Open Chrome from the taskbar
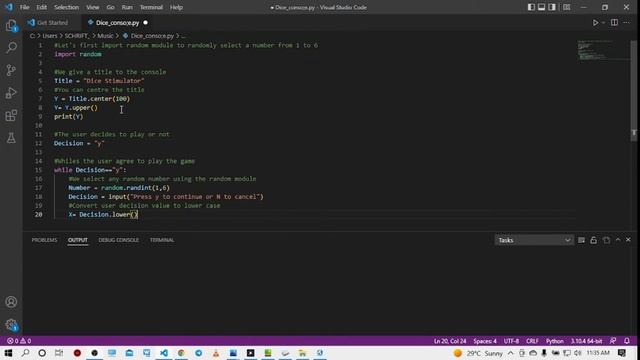The height and width of the screenshot is (360, 640). point(181,353)
